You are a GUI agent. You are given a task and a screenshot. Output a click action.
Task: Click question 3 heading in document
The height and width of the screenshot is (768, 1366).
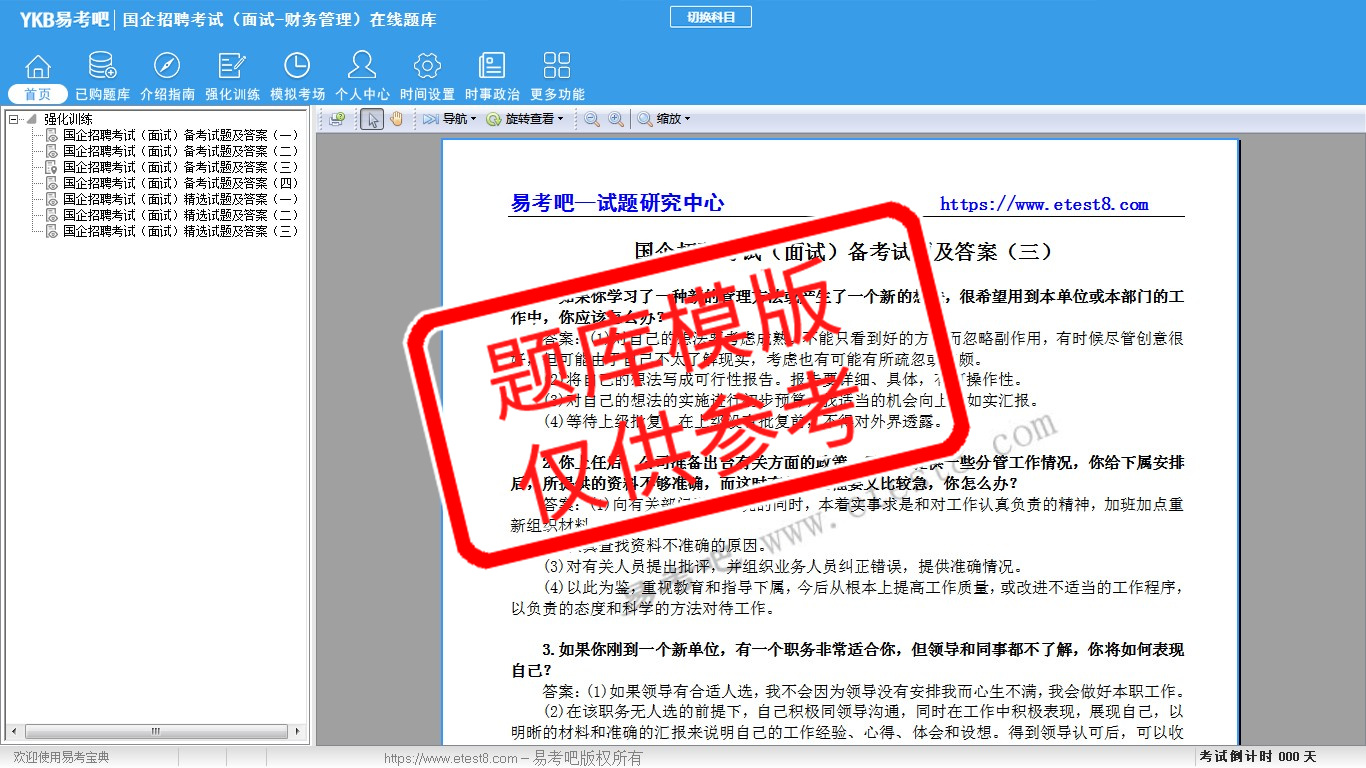coord(847,659)
